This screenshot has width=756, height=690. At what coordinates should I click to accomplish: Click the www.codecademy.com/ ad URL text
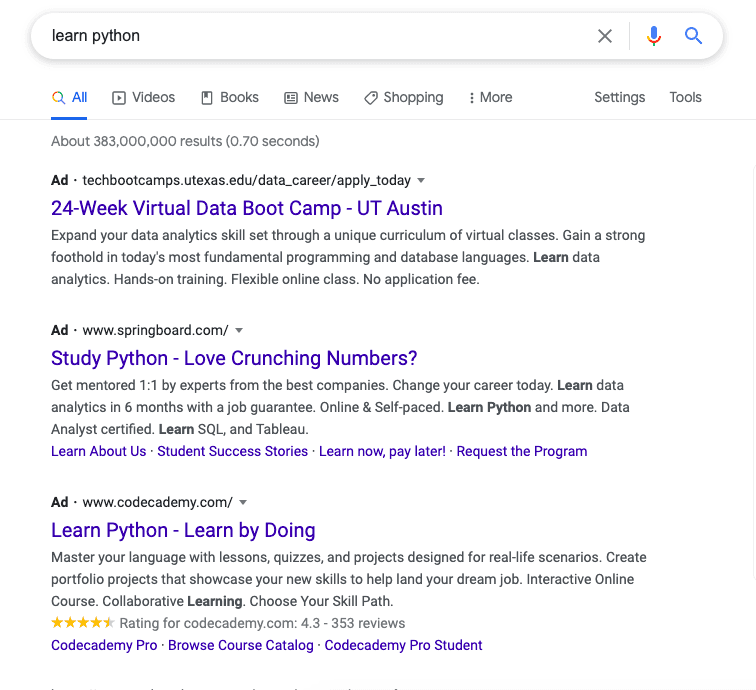tap(158, 502)
